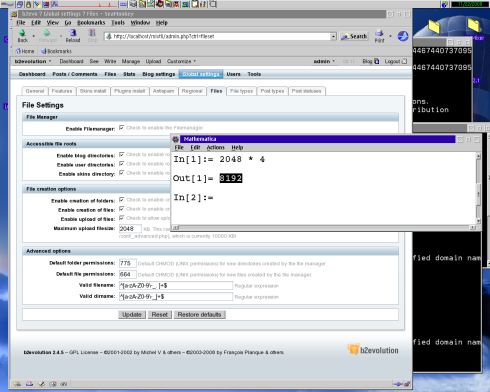Toggle Enable user directories checkbox
The width and height of the screenshot is (490, 392).
coord(122,164)
